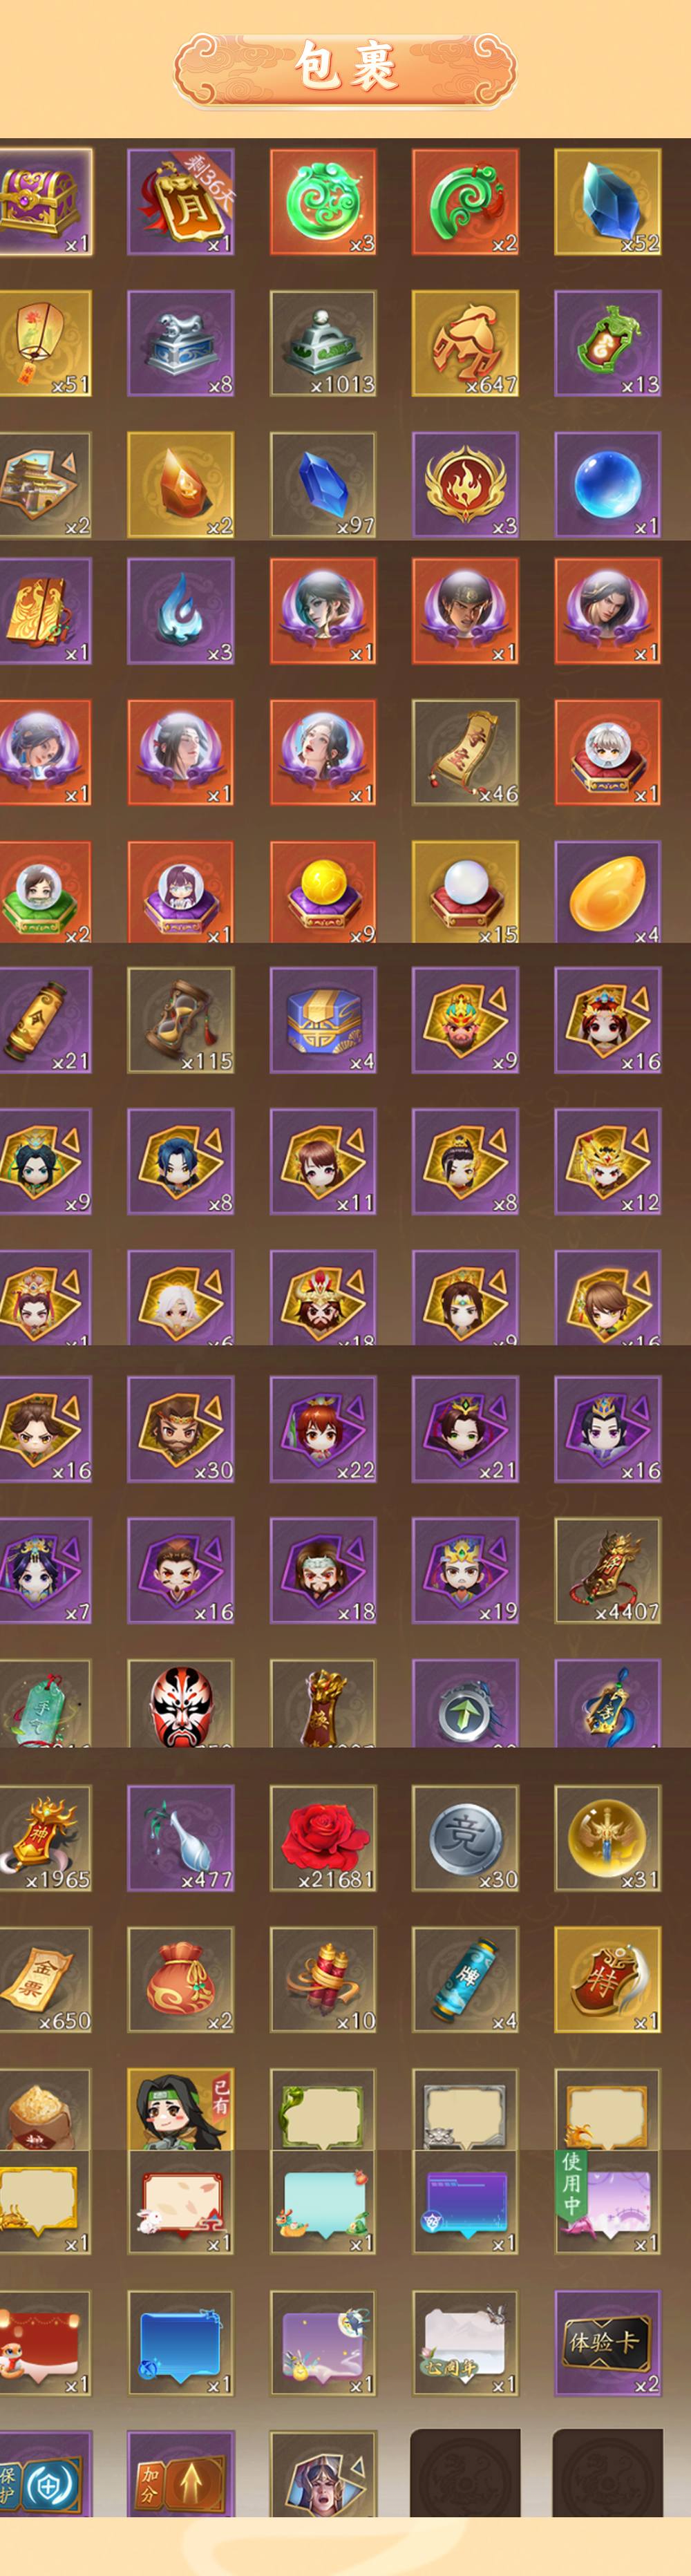Viewport: 691px width, 2576px height.
Task: Select the lantern item x51
Action: pos(45,344)
